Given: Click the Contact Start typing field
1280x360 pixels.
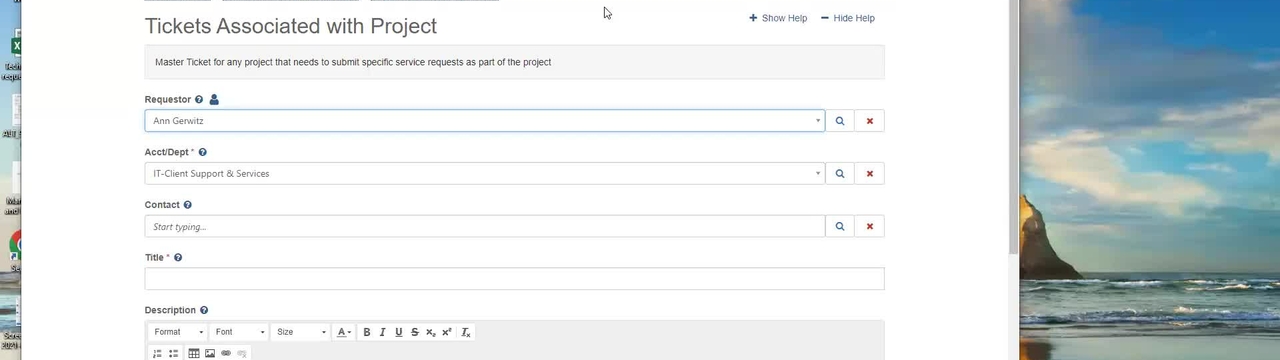Looking at the screenshot, I should pyautogui.click(x=484, y=227).
